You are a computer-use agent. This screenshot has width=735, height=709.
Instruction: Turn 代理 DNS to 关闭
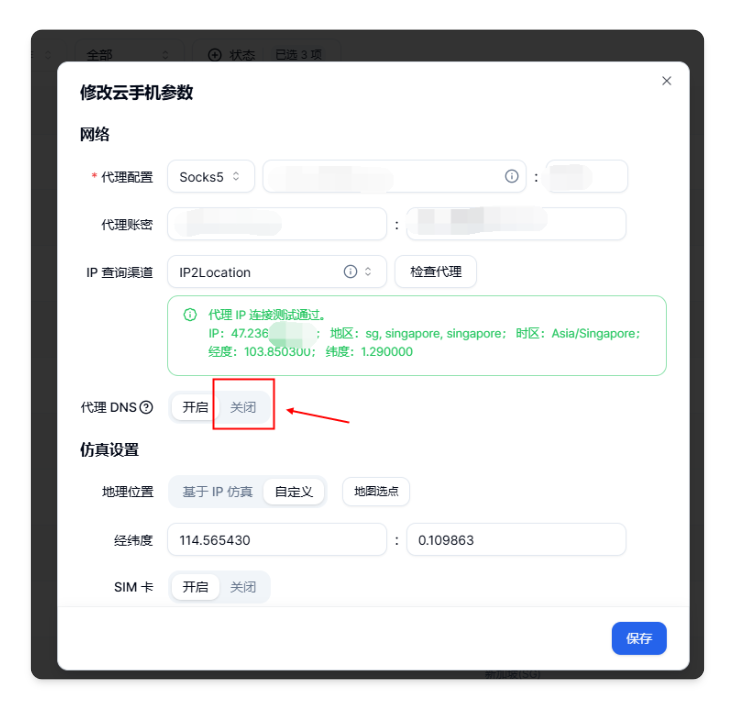pyautogui.click(x=243, y=407)
